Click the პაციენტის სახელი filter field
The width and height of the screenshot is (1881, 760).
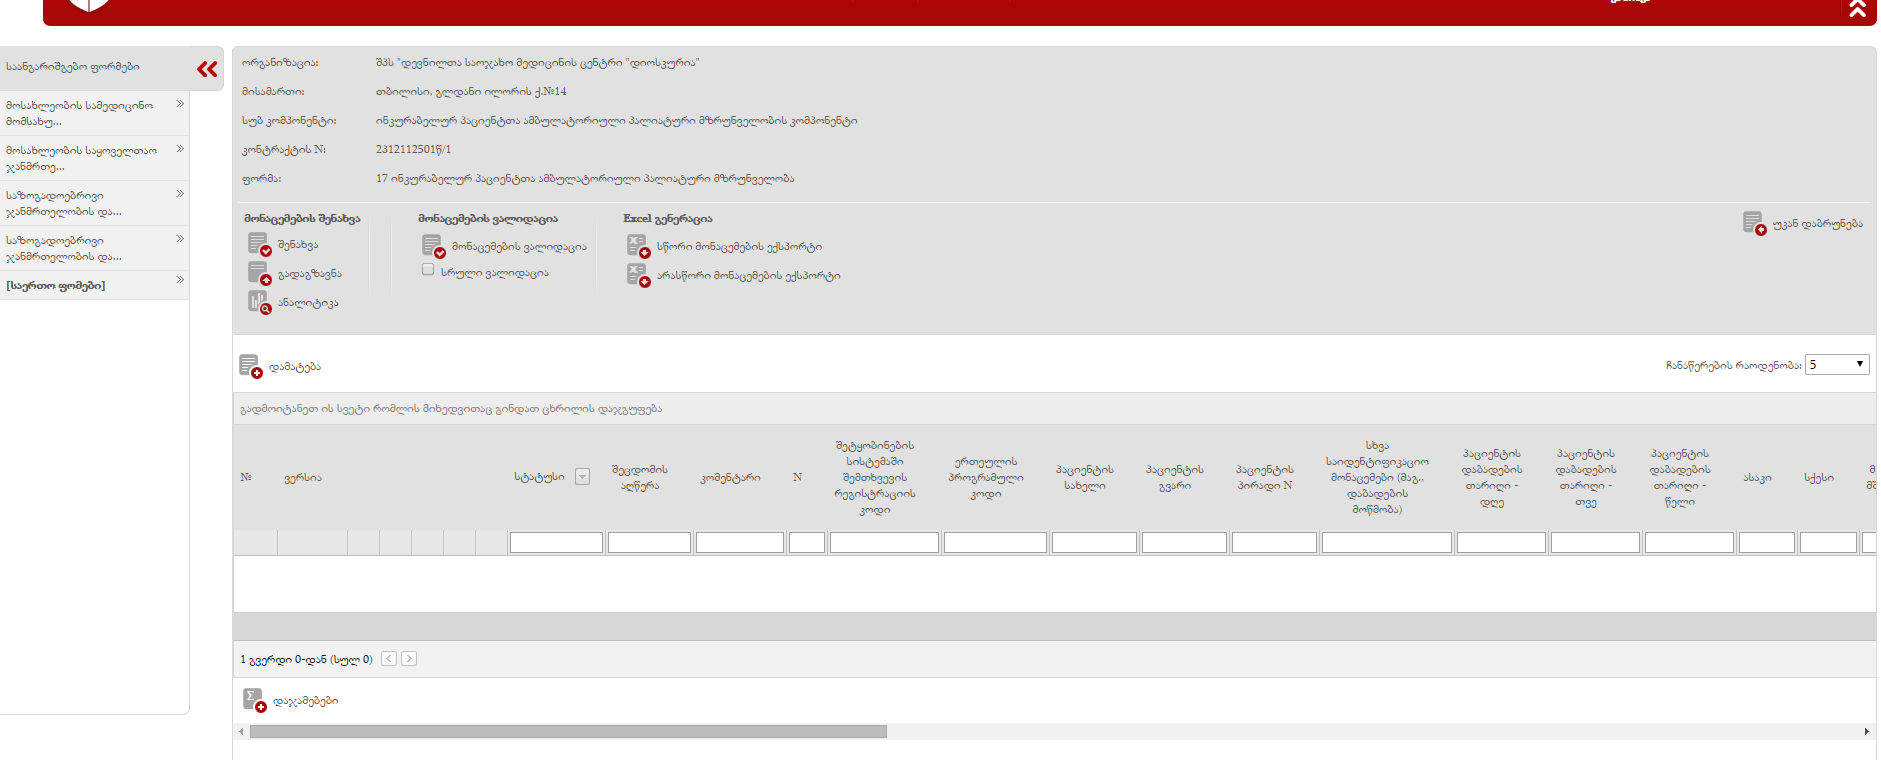1093,543
